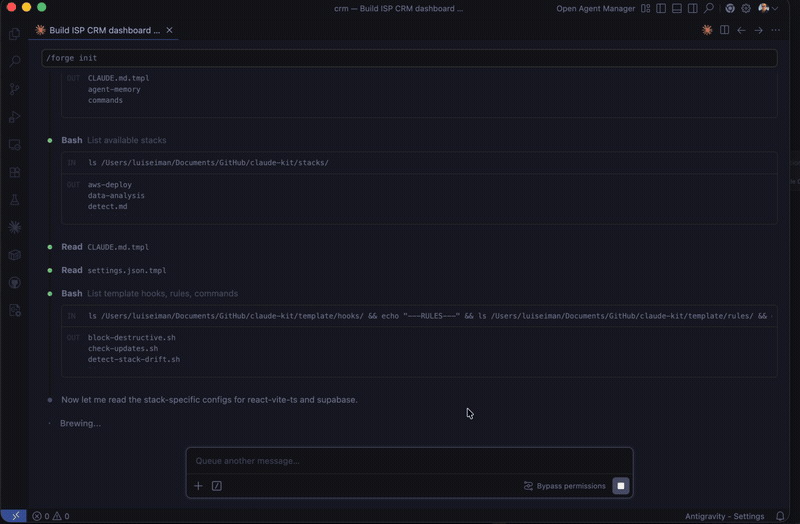Click the title bar search magnifier
The width and height of the screenshot is (800, 524).
709,9
